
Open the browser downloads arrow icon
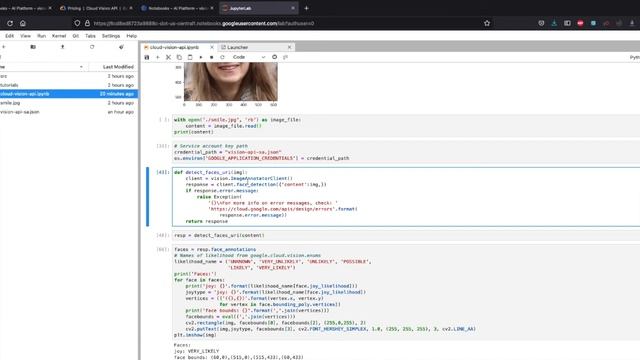coord(554,23)
